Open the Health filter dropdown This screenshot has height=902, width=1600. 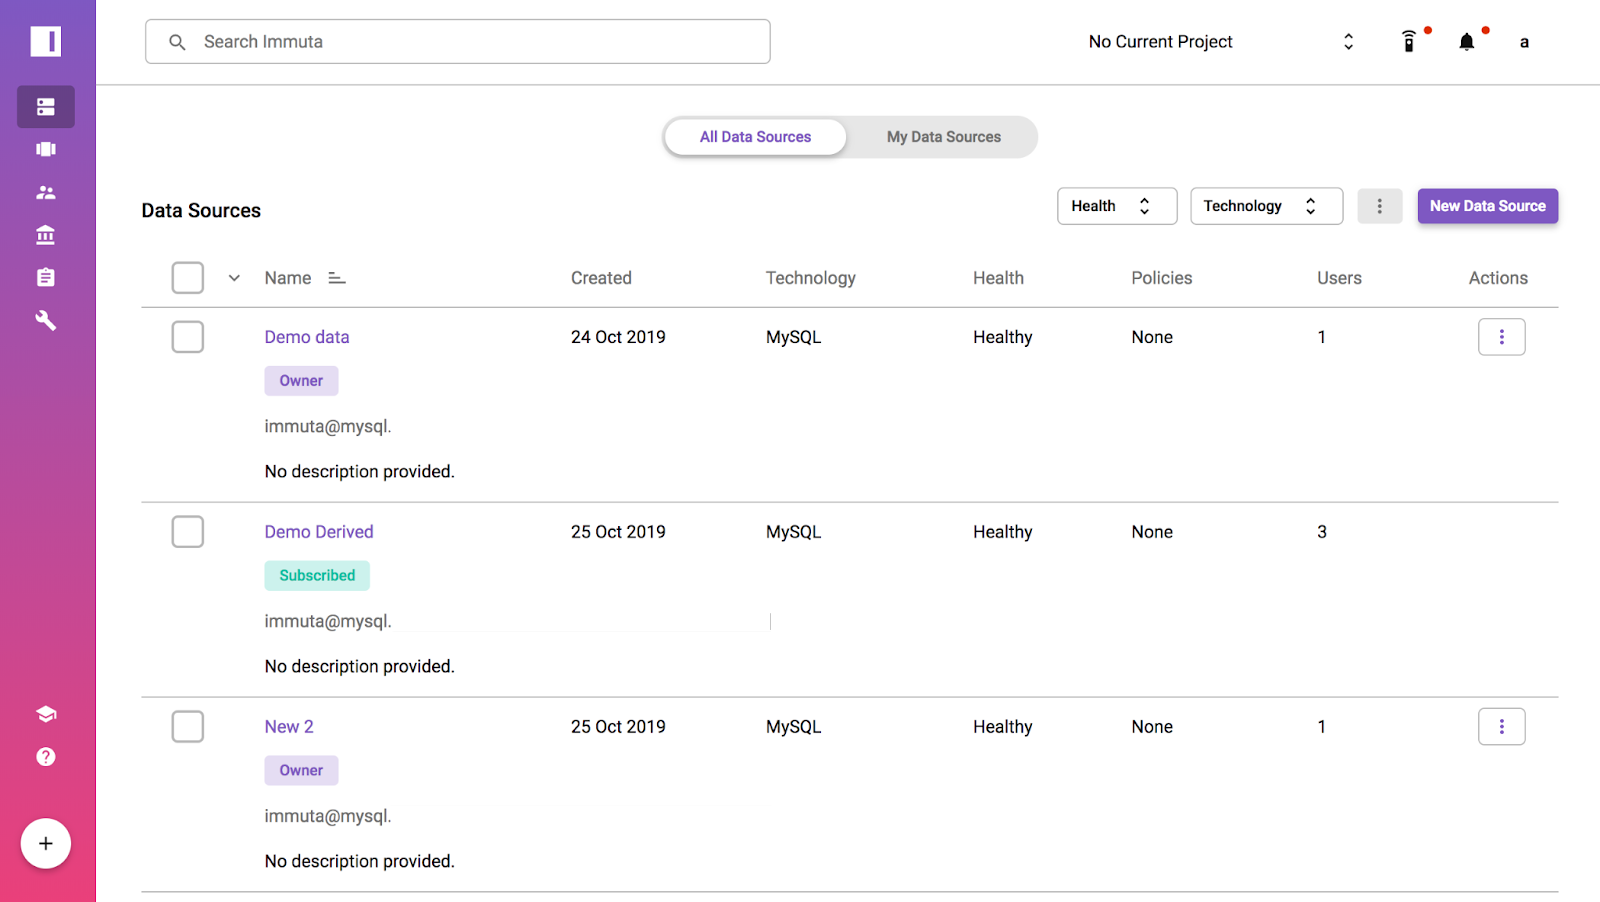tap(1116, 205)
